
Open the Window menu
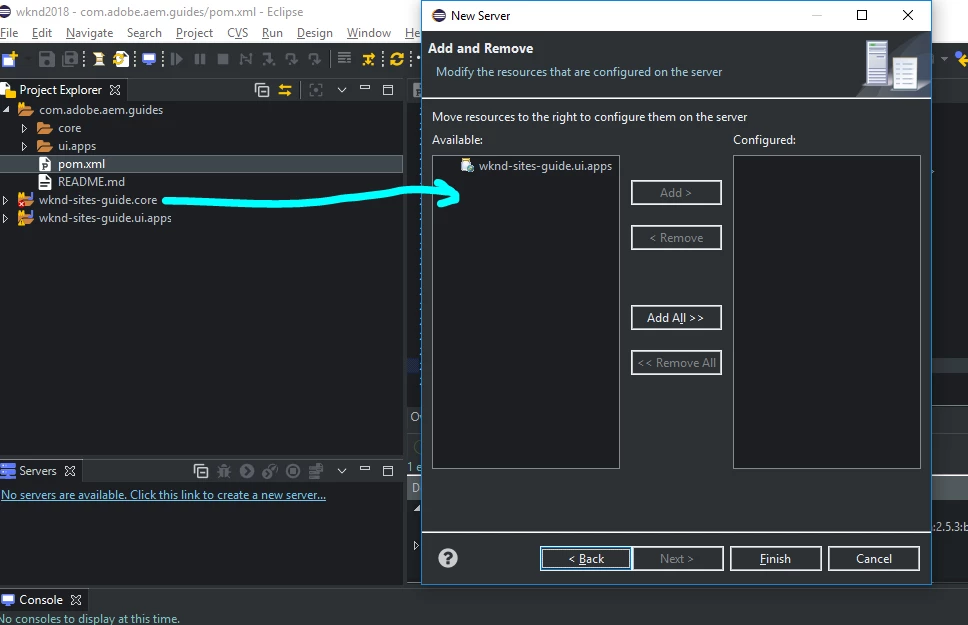[x=369, y=33]
